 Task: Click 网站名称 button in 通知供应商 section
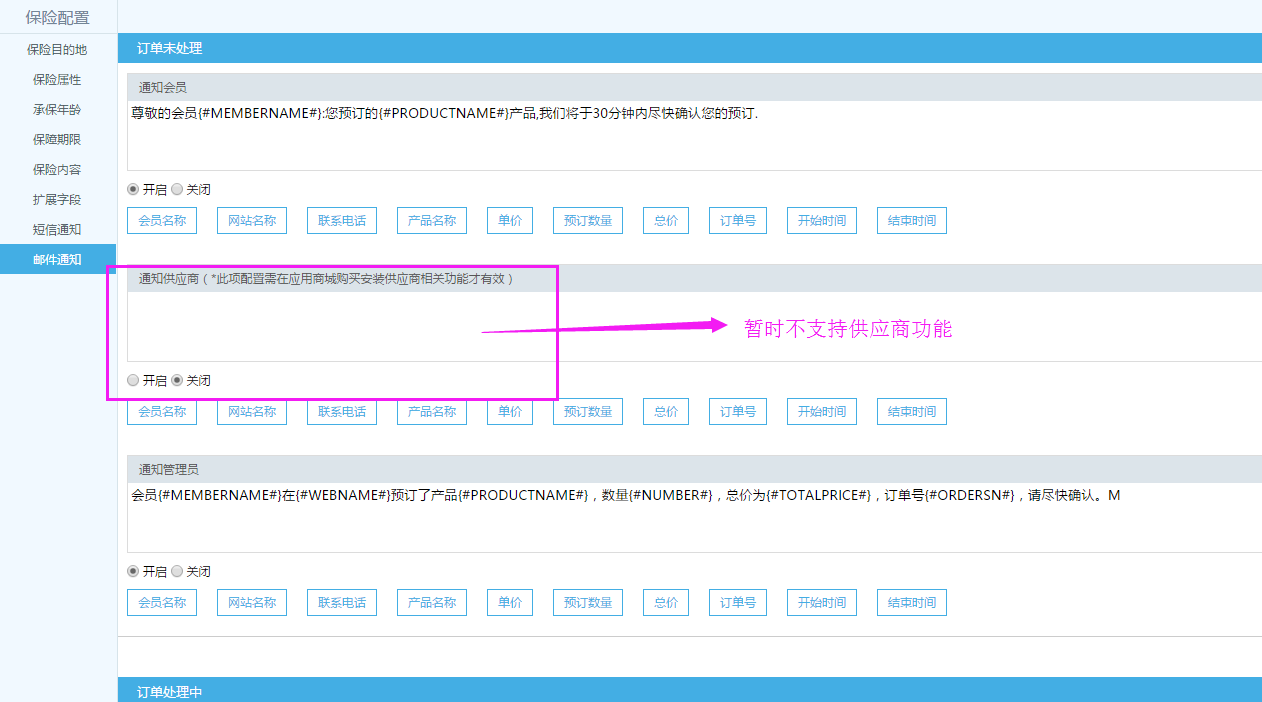coord(252,412)
